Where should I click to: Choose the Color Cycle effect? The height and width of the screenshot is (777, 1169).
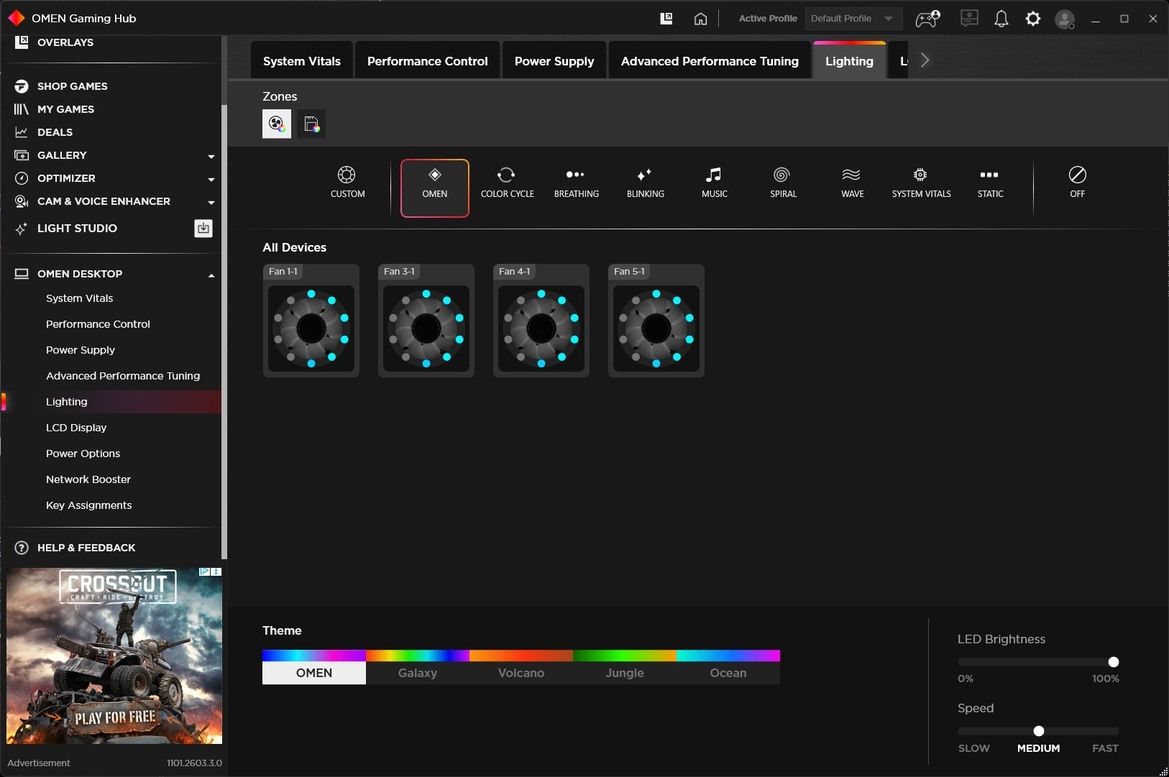coord(507,182)
